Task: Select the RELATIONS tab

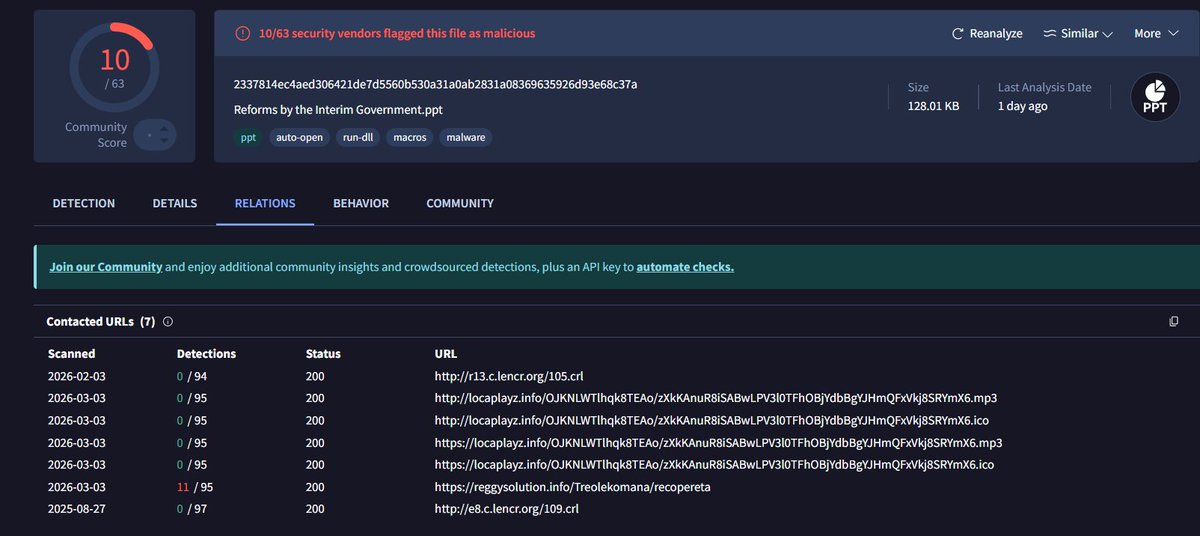Action: [x=265, y=203]
